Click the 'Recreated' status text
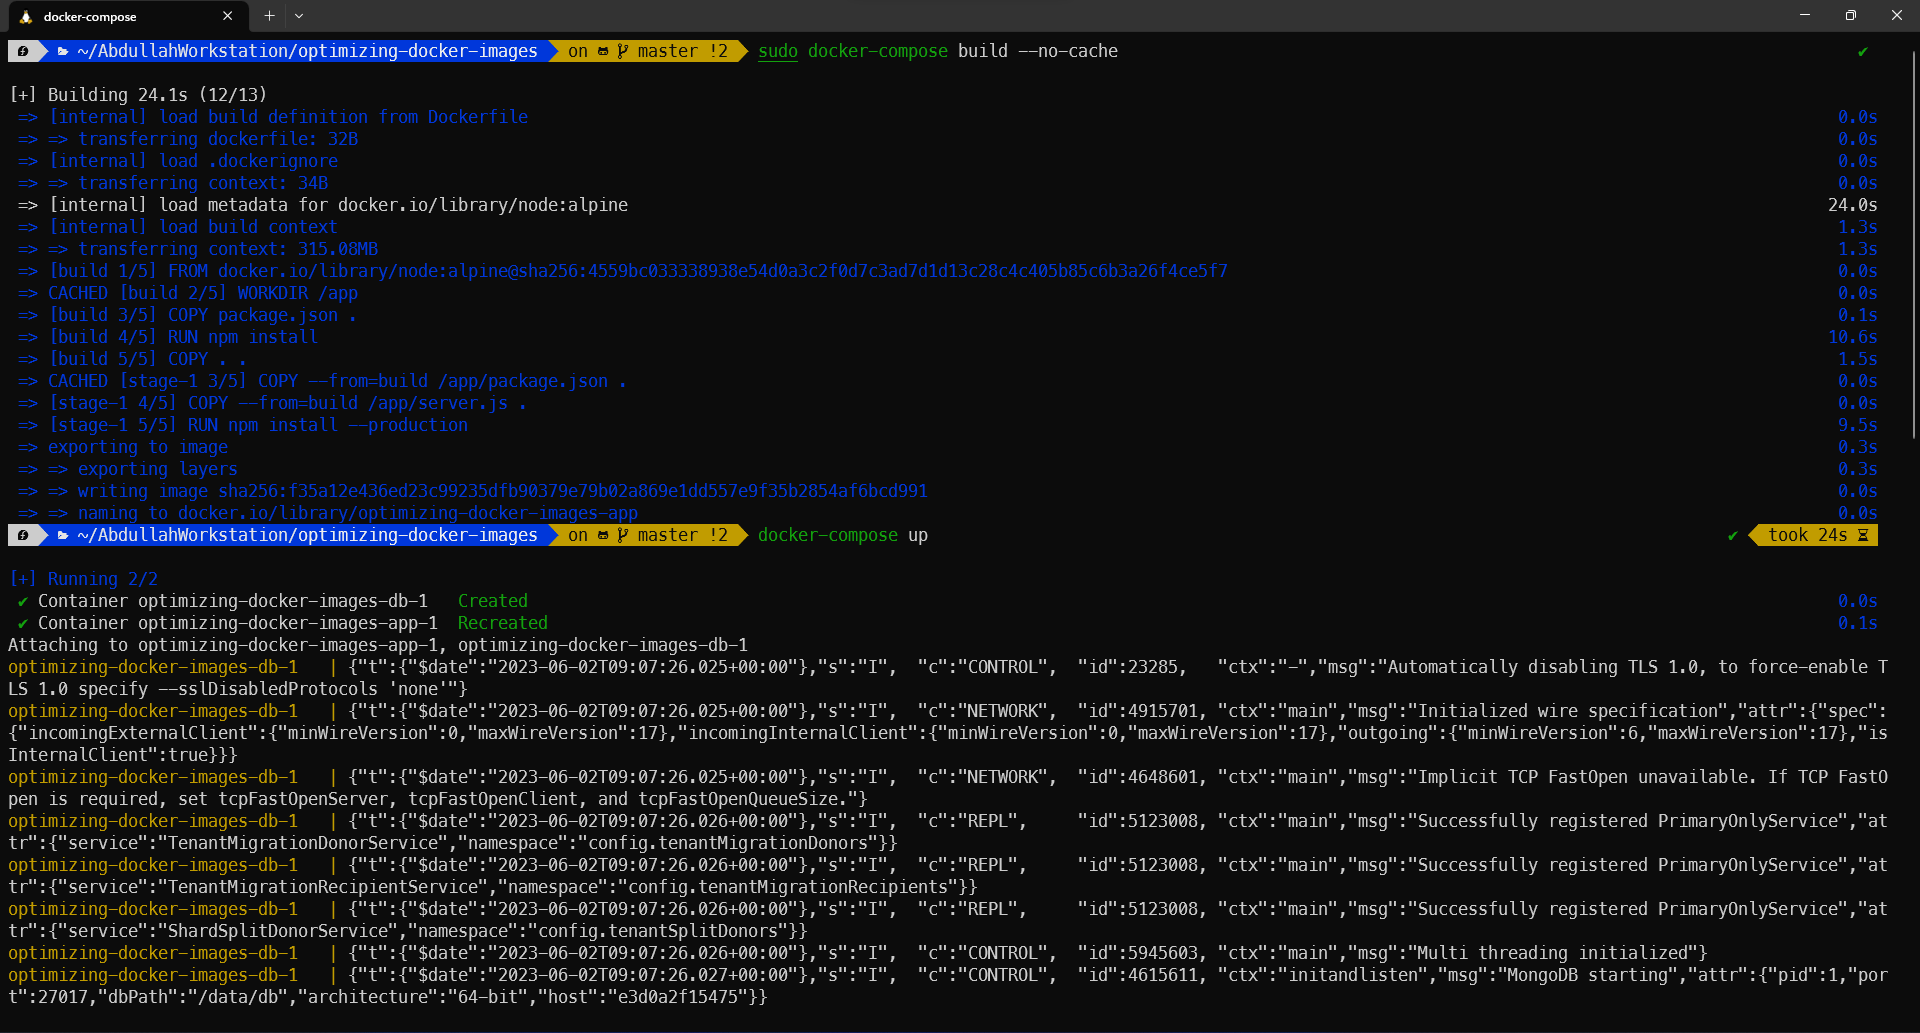 [x=502, y=623]
